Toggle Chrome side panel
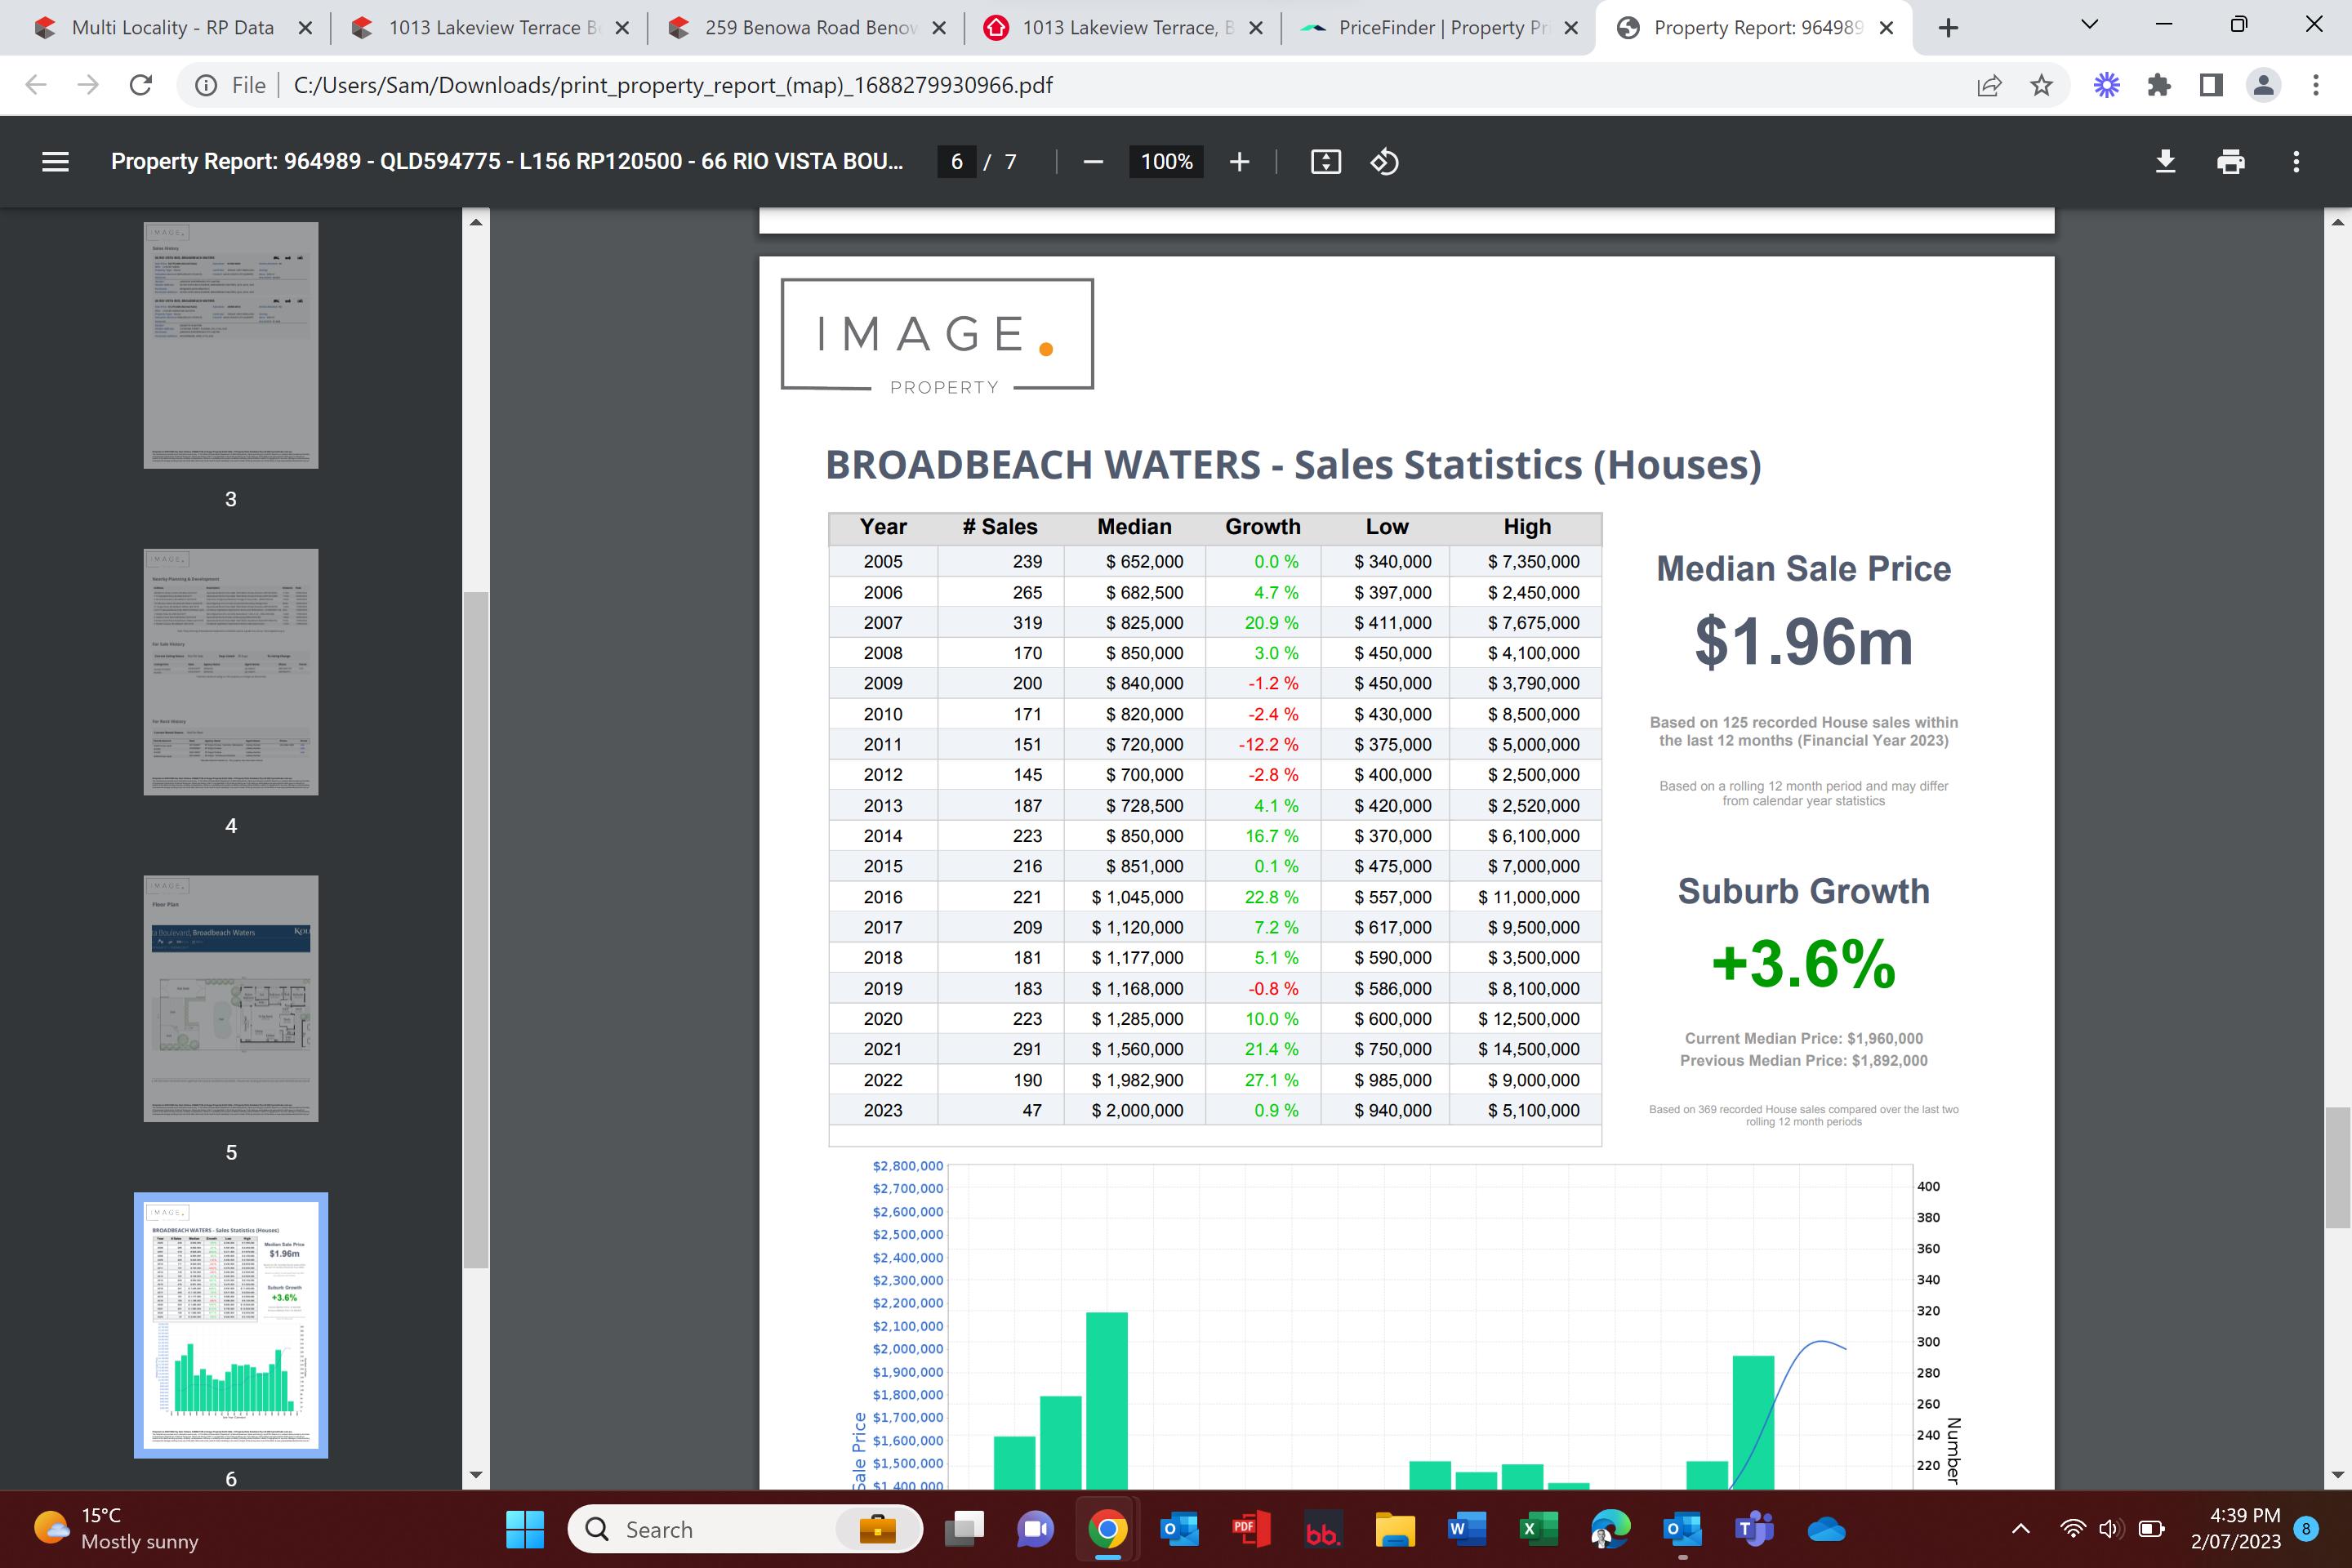Image resolution: width=2352 pixels, height=1568 pixels. 2211,85
